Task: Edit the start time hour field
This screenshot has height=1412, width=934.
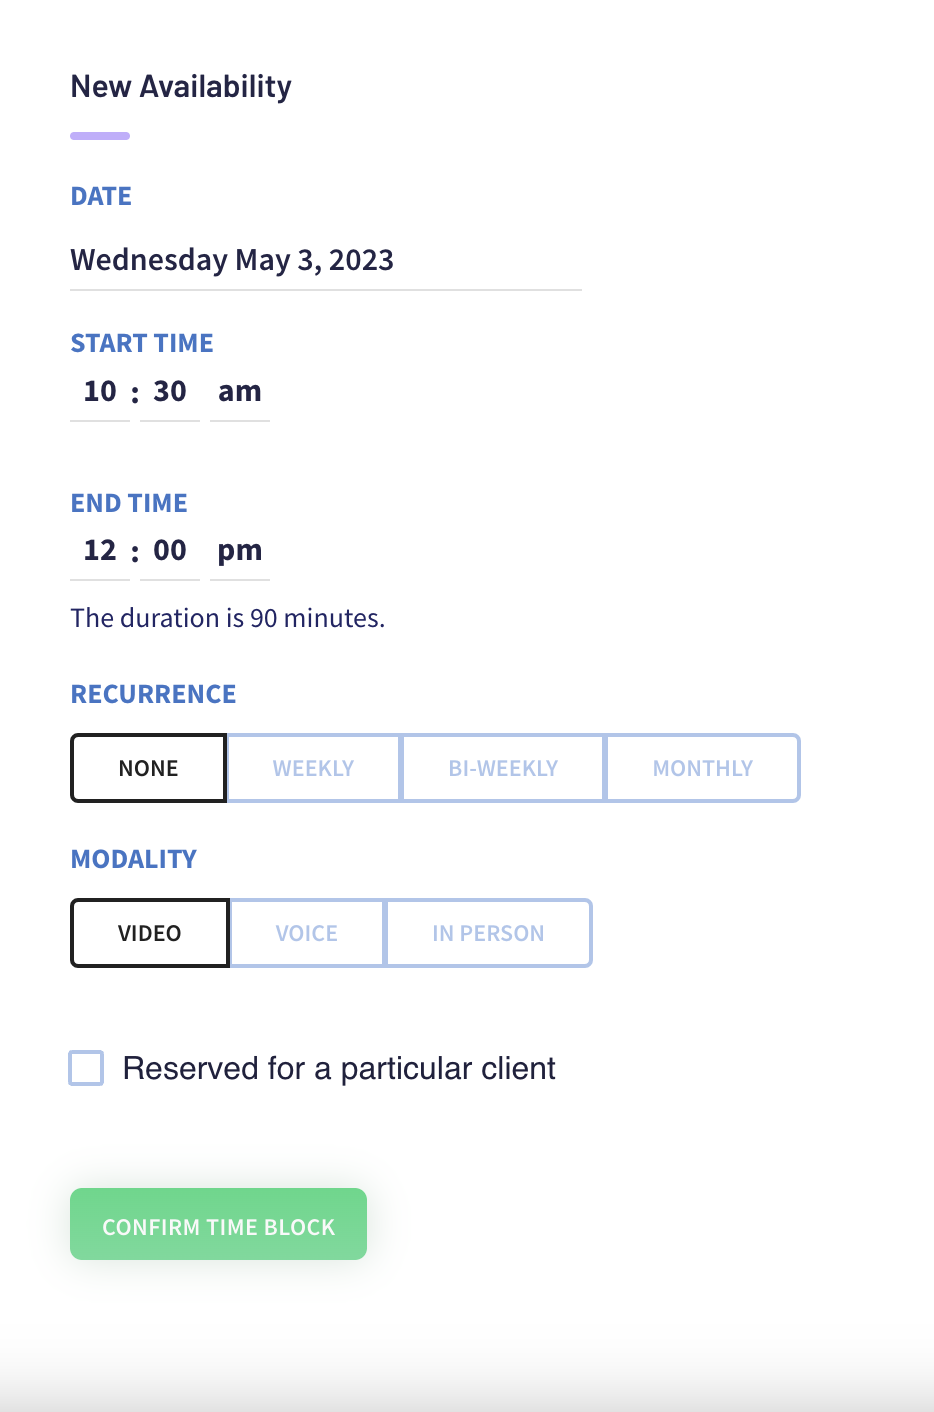Action: [x=99, y=391]
